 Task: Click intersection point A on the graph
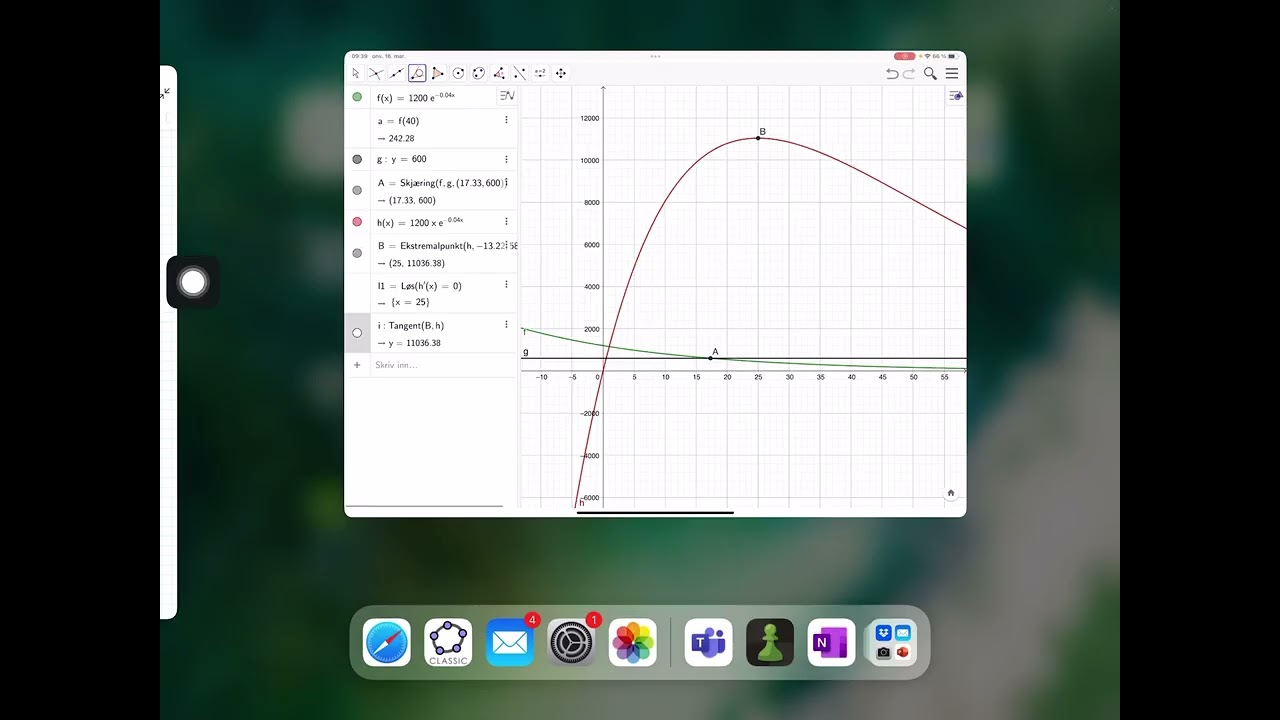point(711,358)
